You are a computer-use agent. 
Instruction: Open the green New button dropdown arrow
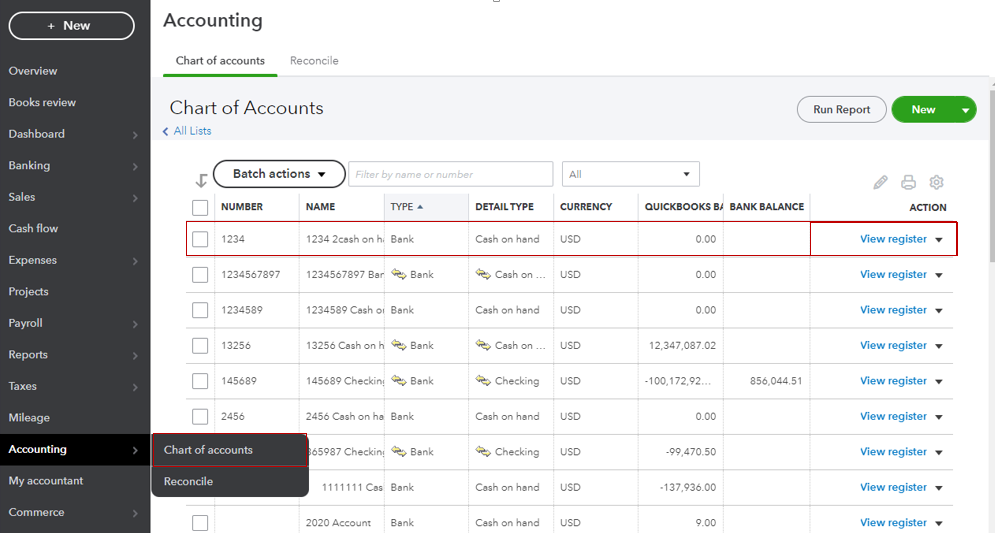point(965,110)
